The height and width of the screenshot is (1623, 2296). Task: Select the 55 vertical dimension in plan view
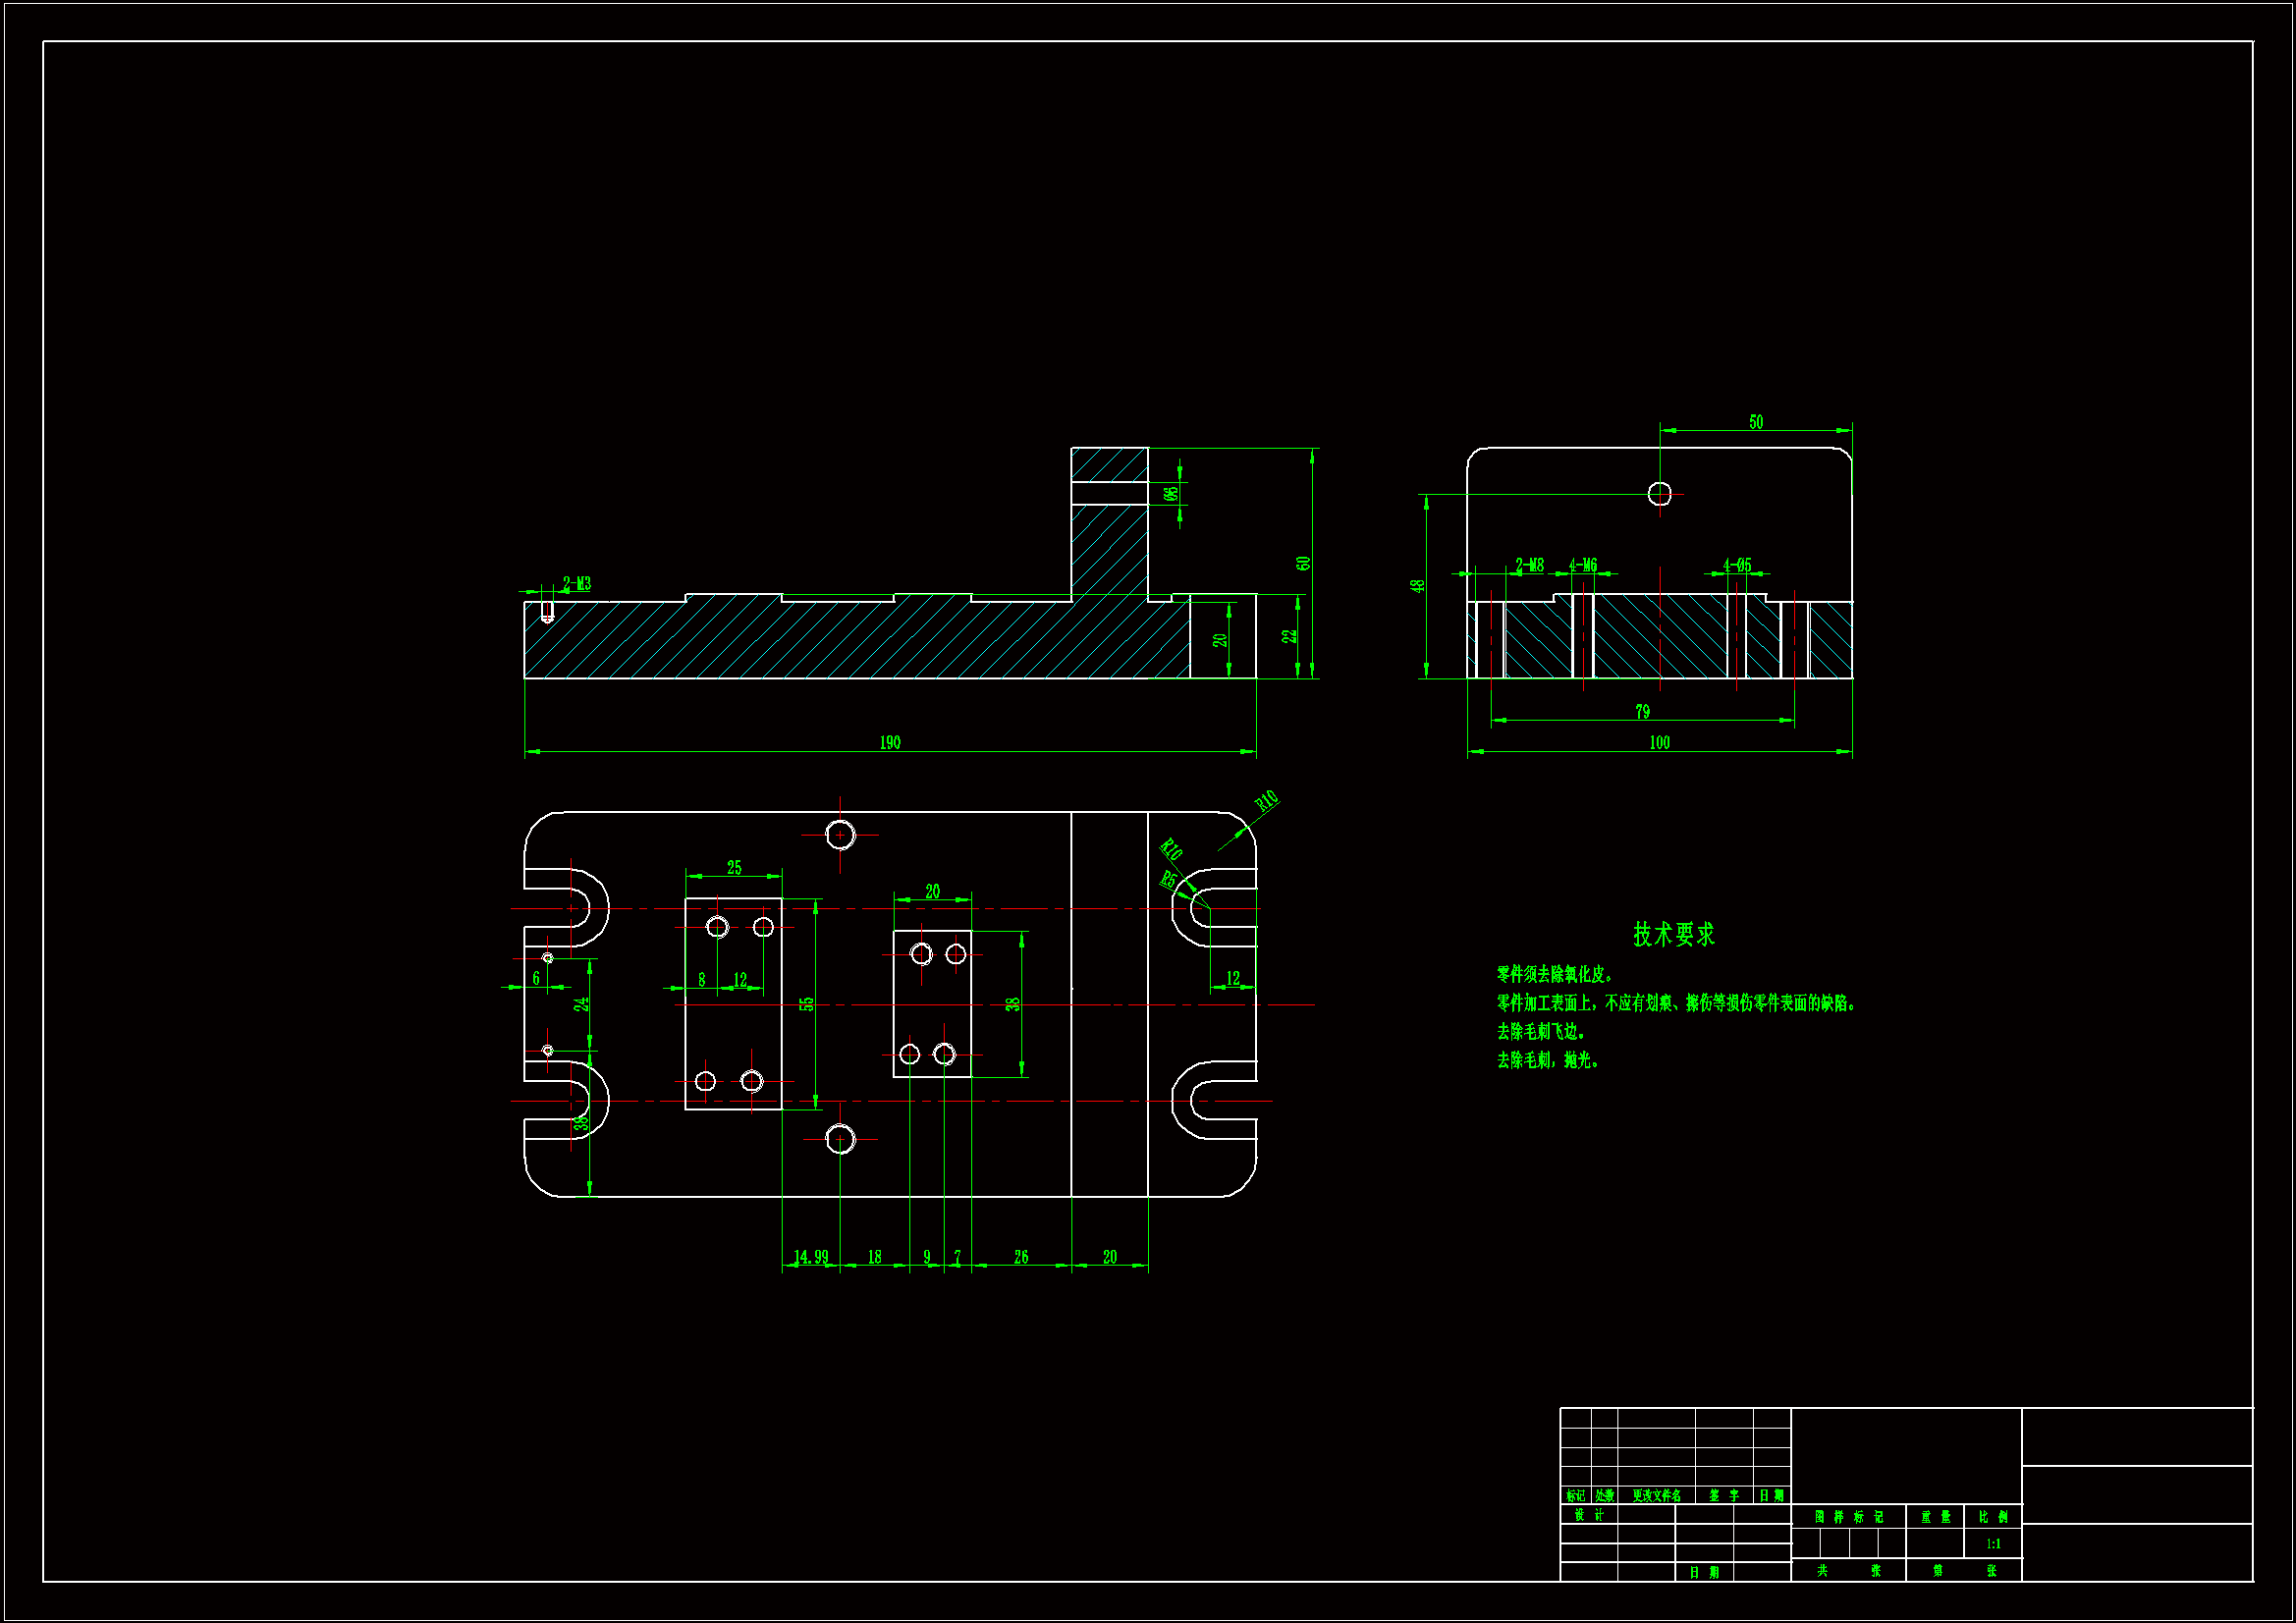point(806,1004)
